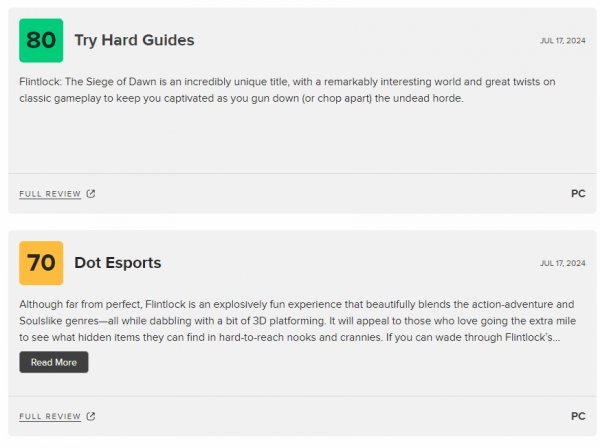The height and width of the screenshot is (448, 600).
Task: Select the Dot Esports publication title
Action: [117, 263]
